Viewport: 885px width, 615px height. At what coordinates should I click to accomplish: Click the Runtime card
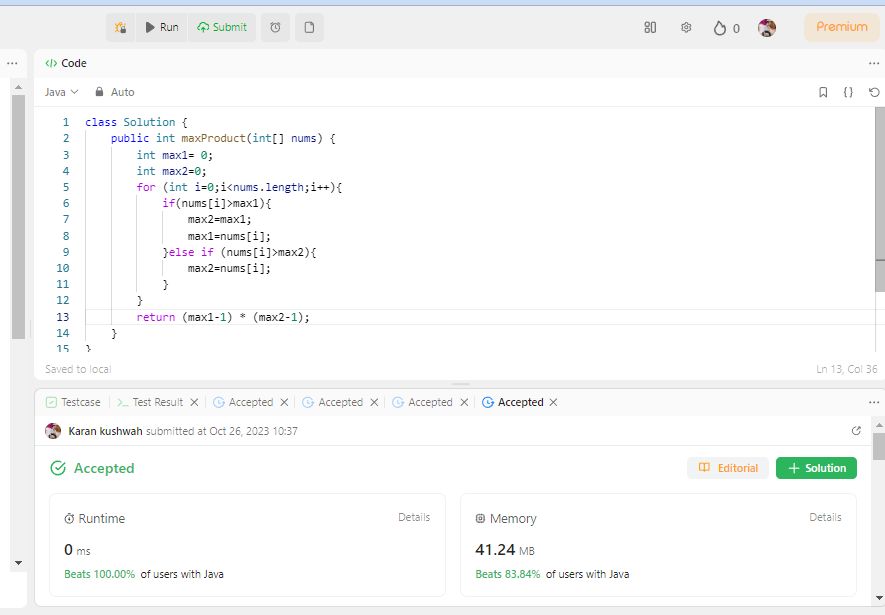247,544
